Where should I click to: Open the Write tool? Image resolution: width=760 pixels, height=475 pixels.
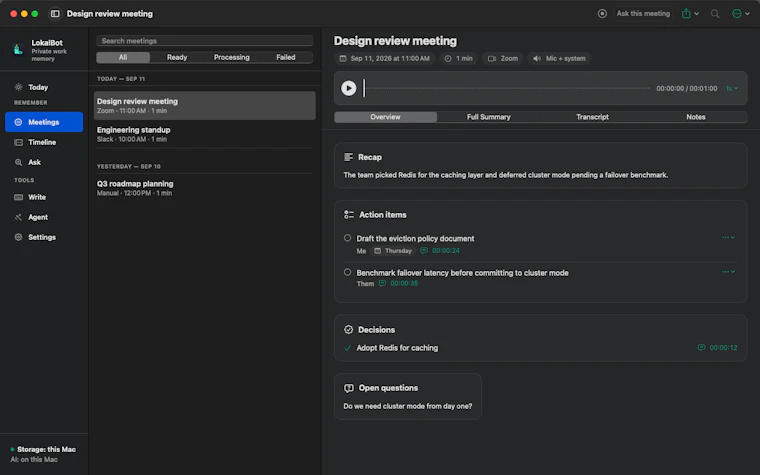(x=44, y=197)
